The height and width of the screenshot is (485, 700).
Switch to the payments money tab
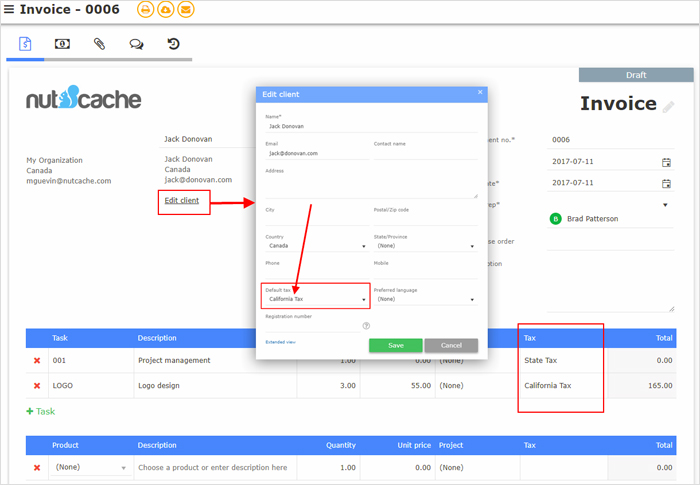pos(62,44)
